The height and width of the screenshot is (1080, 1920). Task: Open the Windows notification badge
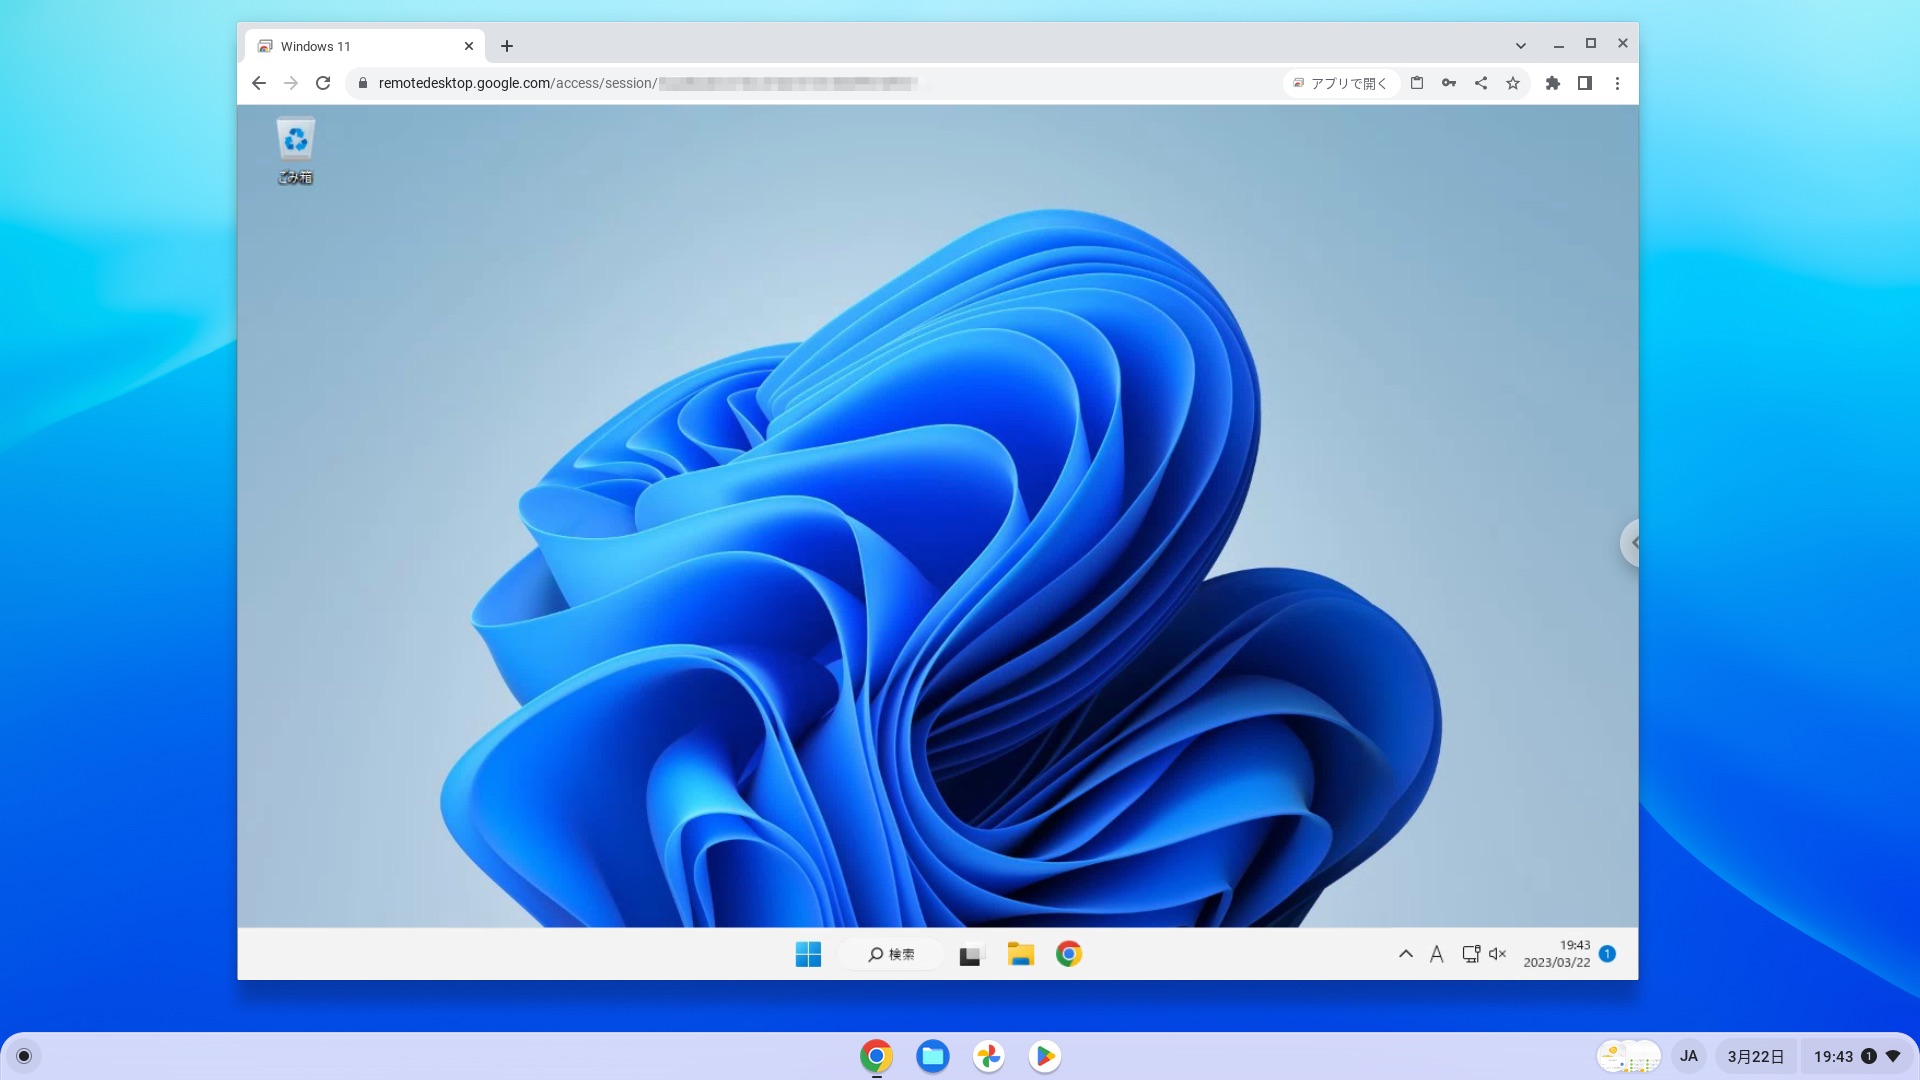coord(1607,954)
